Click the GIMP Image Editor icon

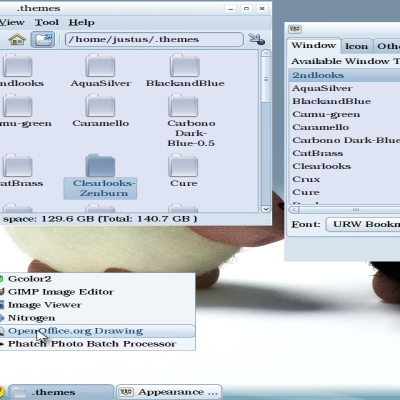point(1,292)
